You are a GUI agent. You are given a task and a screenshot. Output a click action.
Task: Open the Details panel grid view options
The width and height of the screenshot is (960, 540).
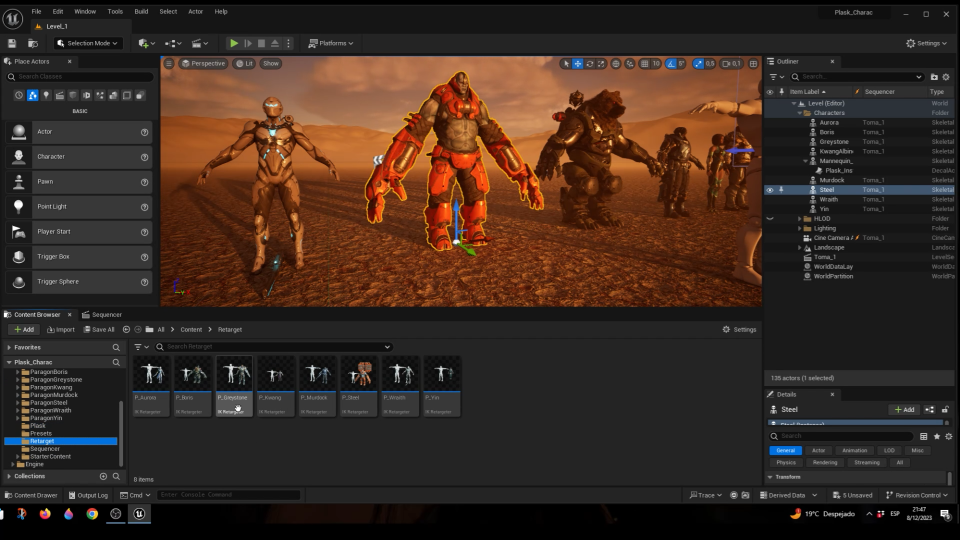point(923,437)
